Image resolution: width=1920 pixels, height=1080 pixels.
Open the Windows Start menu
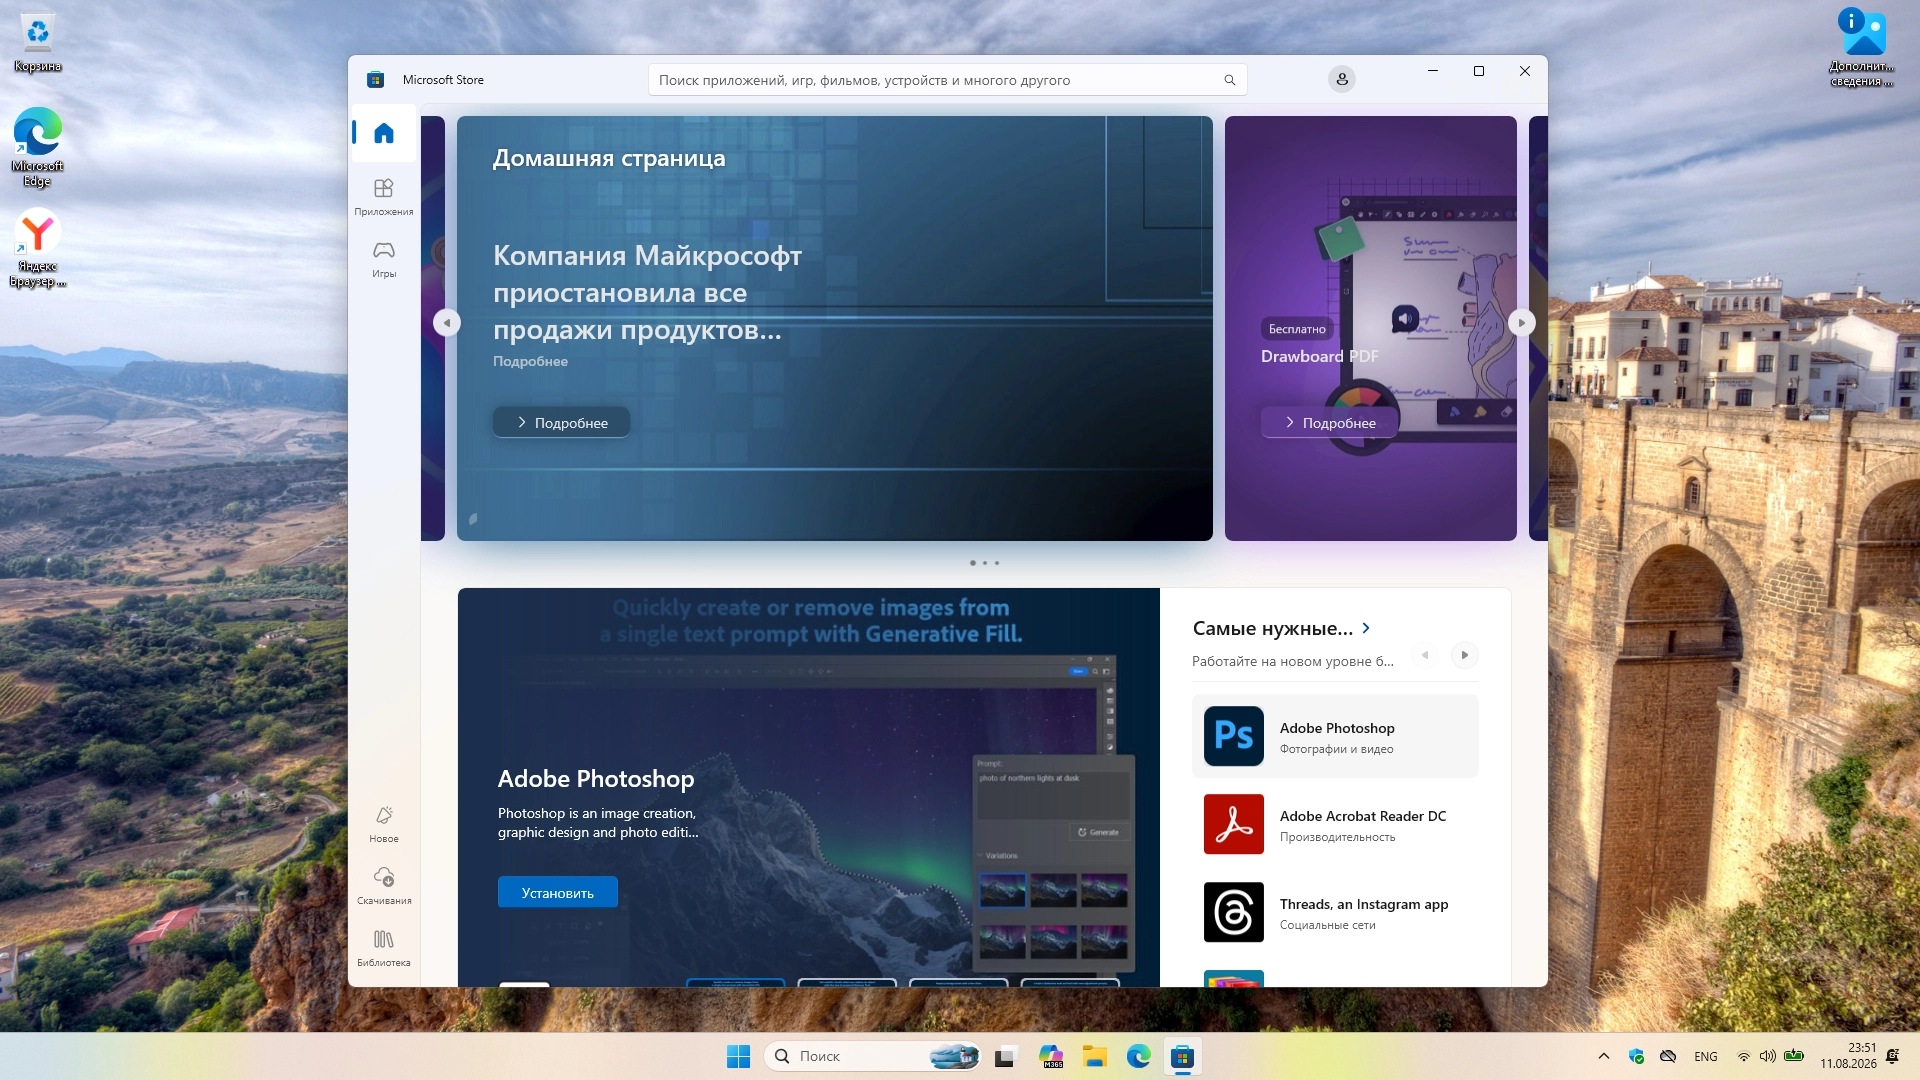[x=738, y=1056]
